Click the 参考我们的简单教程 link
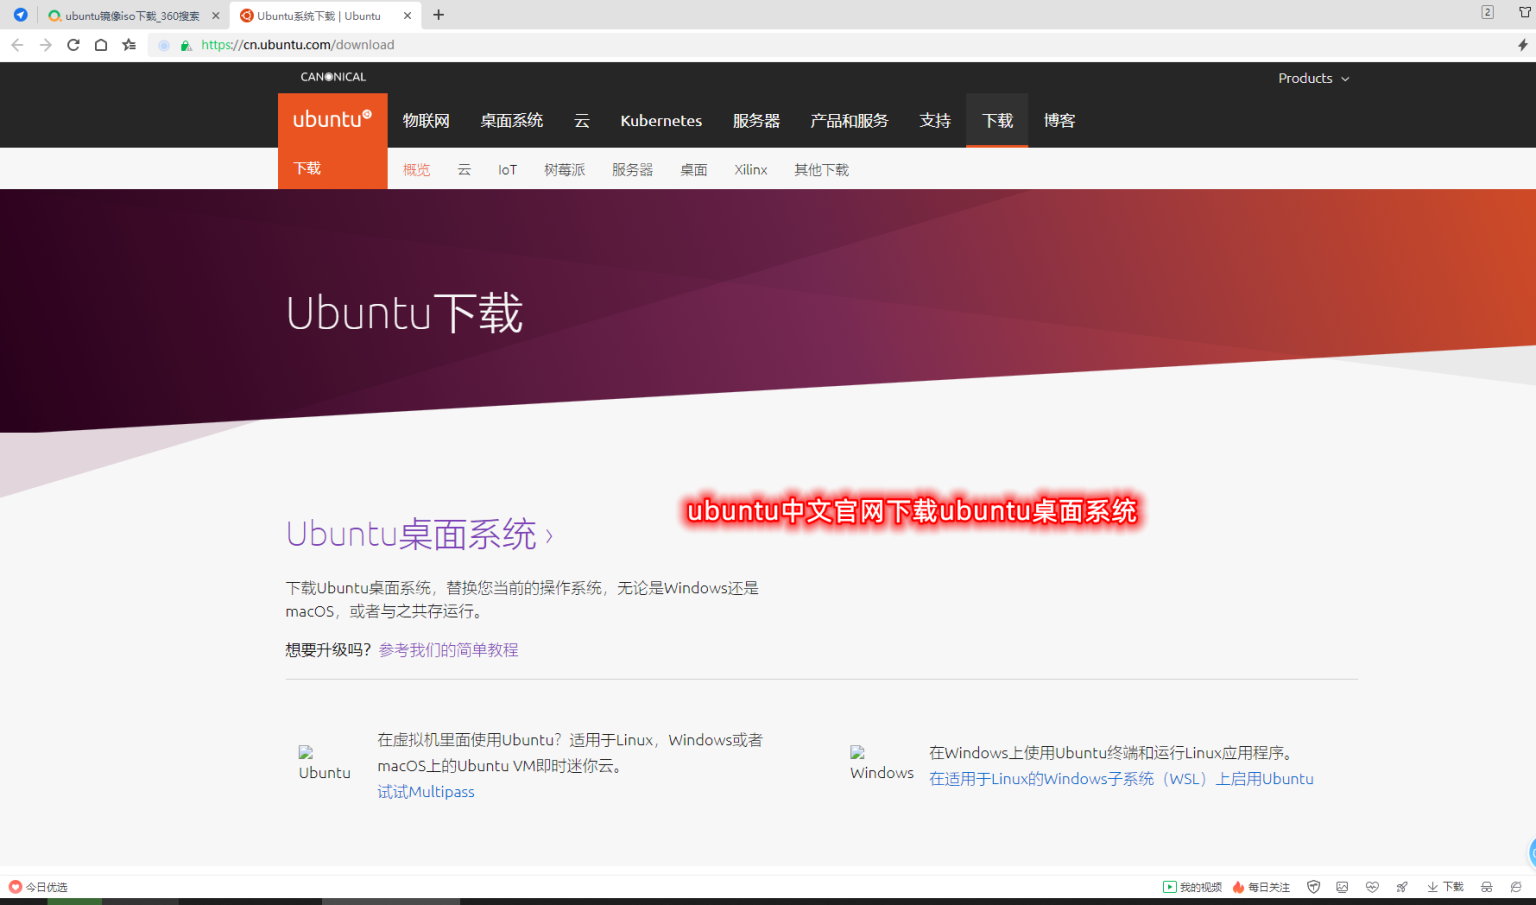Image resolution: width=1536 pixels, height=905 pixels. pos(447,649)
